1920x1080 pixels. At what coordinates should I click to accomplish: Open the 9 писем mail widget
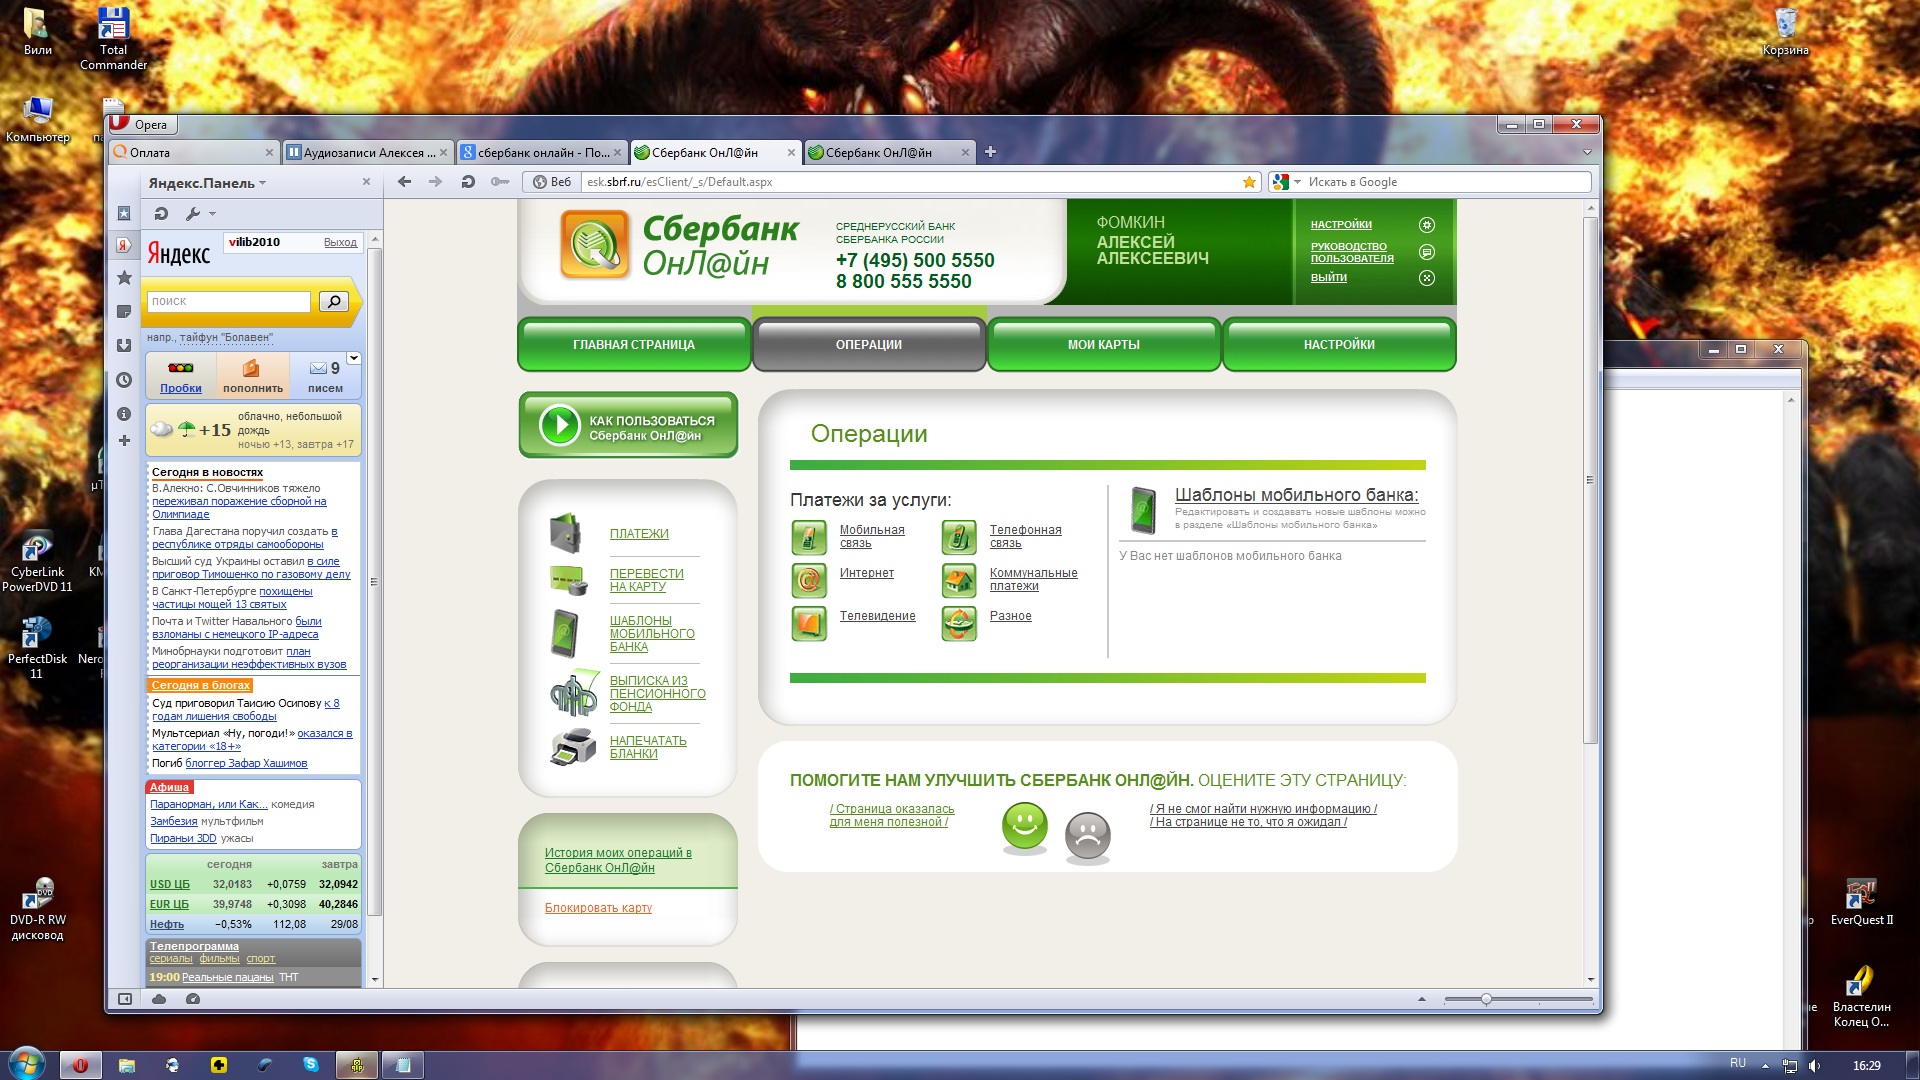325,375
